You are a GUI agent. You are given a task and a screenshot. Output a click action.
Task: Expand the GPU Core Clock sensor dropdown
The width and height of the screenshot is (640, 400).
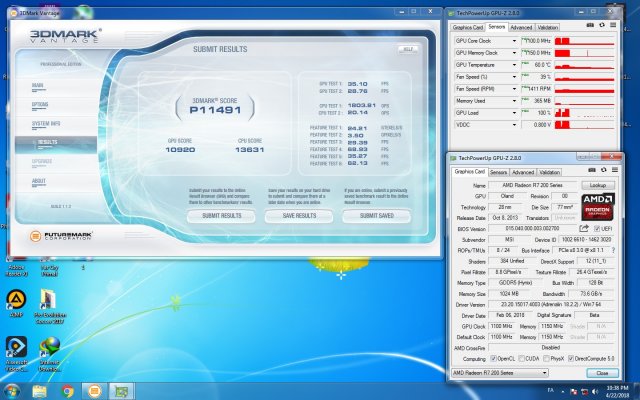(x=513, y=40)
